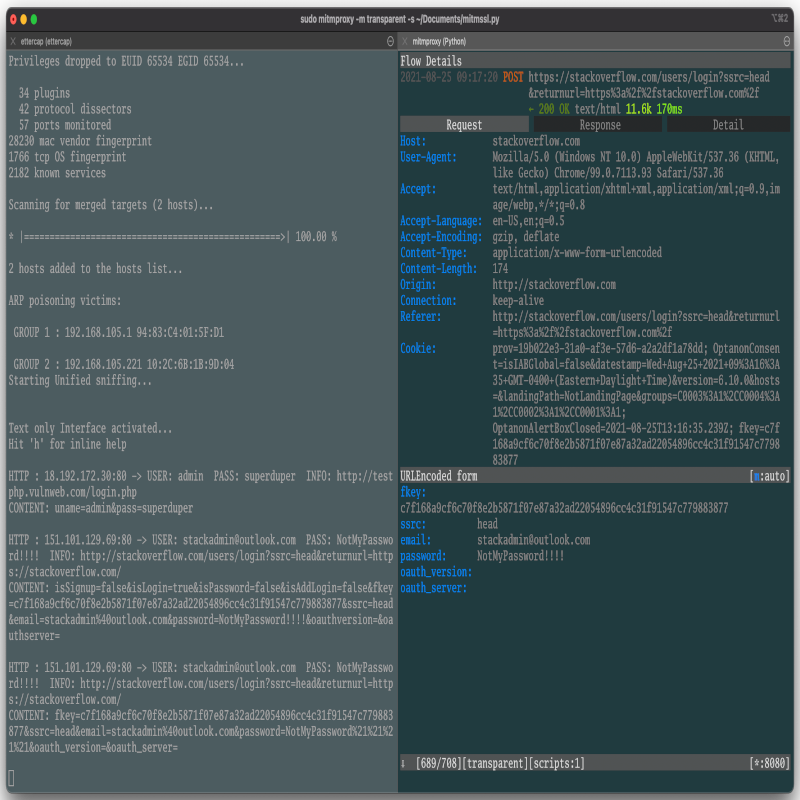Select the password: form field label
Viewport: 800px width, 800px height.
(x=423, y=556)
